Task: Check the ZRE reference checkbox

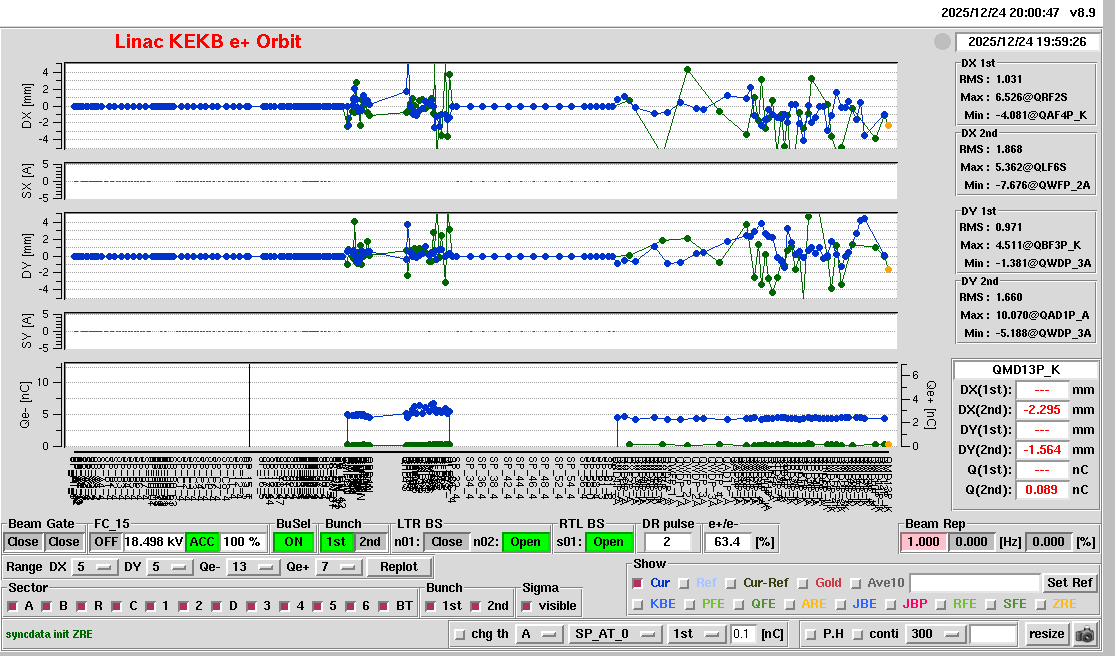Action: coord(1041,604)
